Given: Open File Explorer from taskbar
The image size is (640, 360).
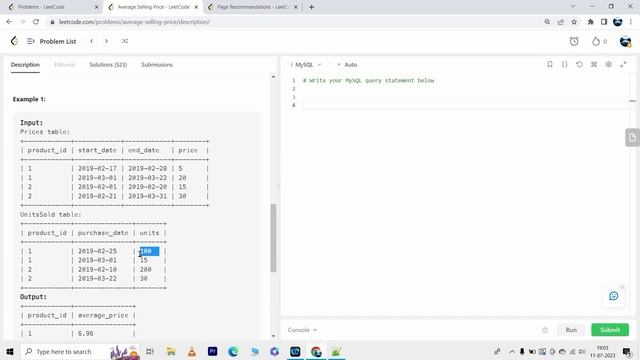Looking at the screenshot, I should click(x=171, y=351).
